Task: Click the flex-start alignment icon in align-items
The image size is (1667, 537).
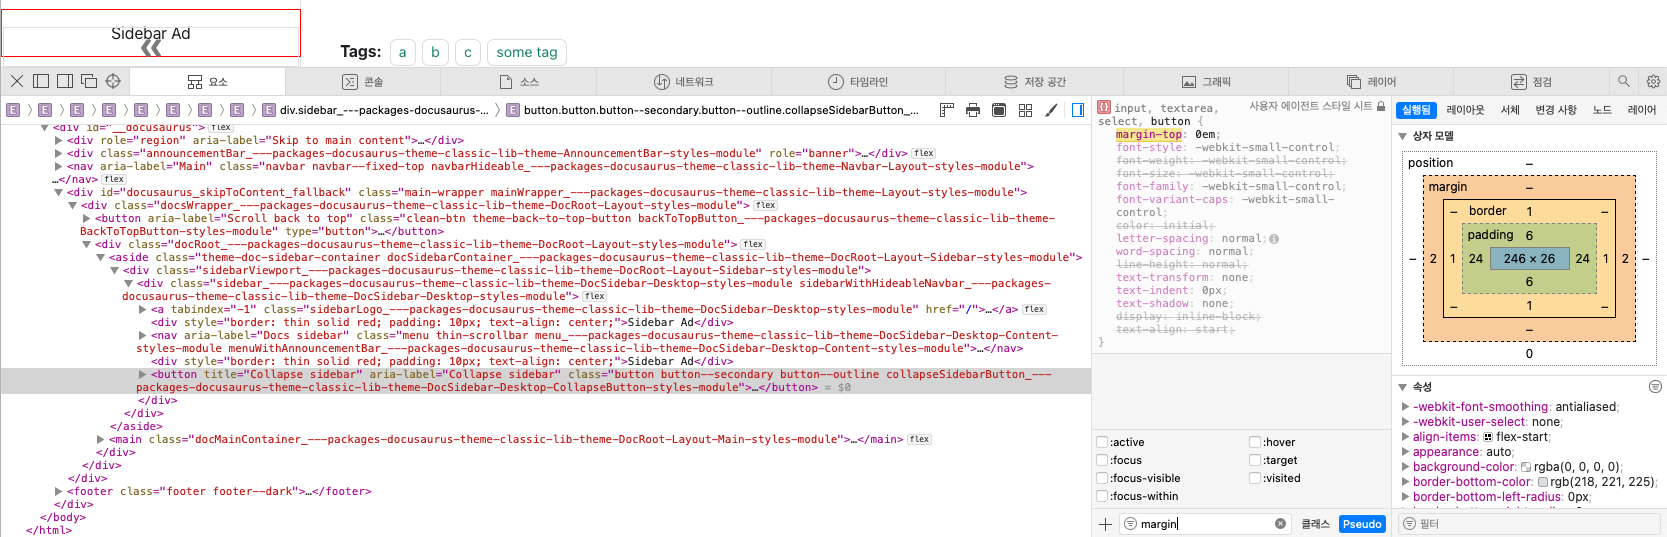Action: [x=1488, y=437]
